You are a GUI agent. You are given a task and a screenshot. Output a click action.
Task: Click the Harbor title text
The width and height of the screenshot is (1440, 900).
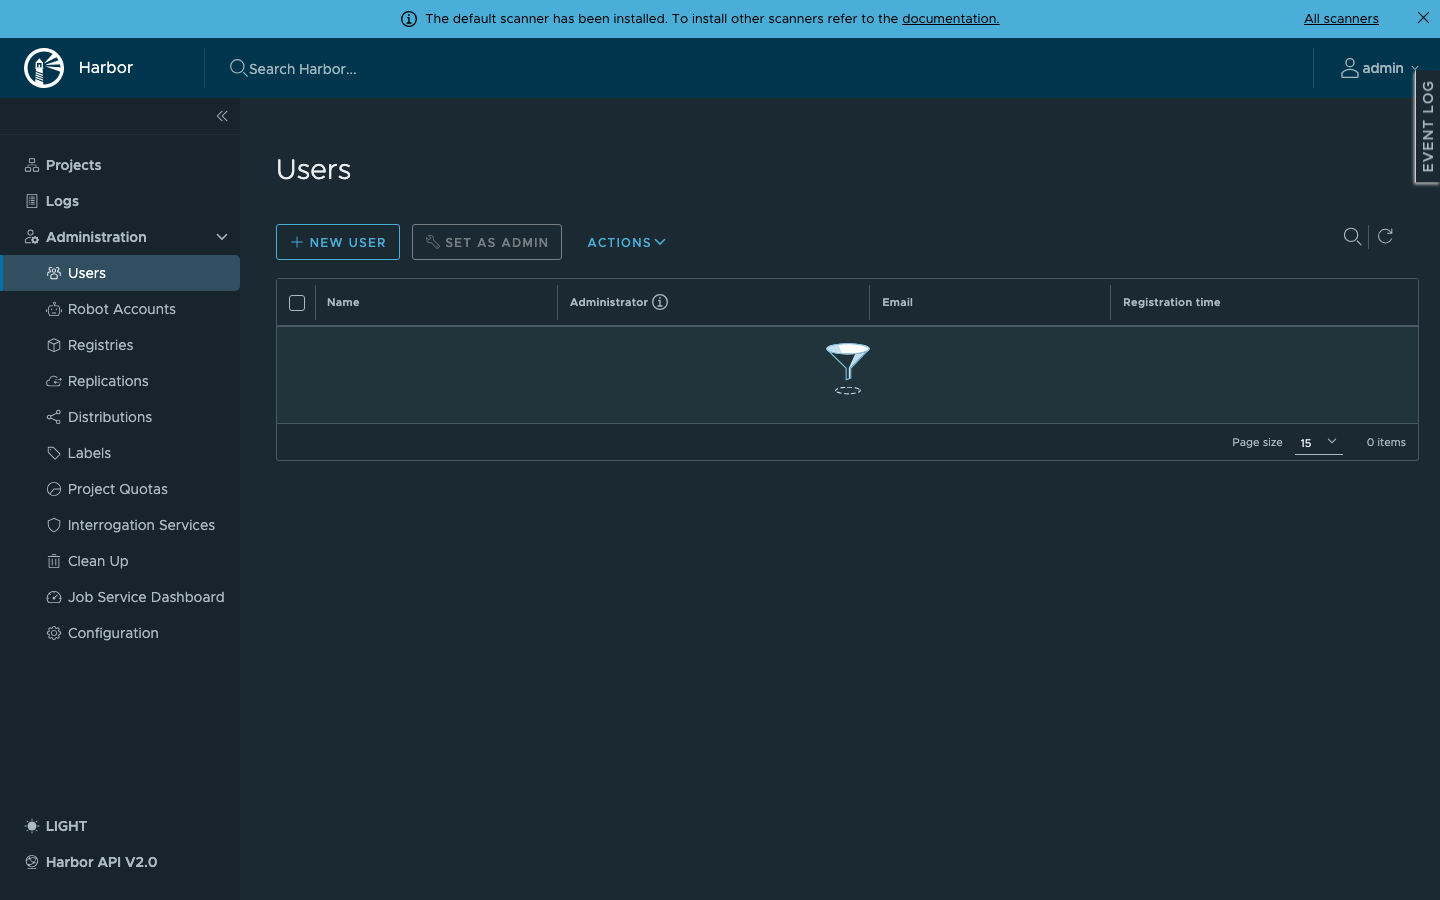pos(106,68)
